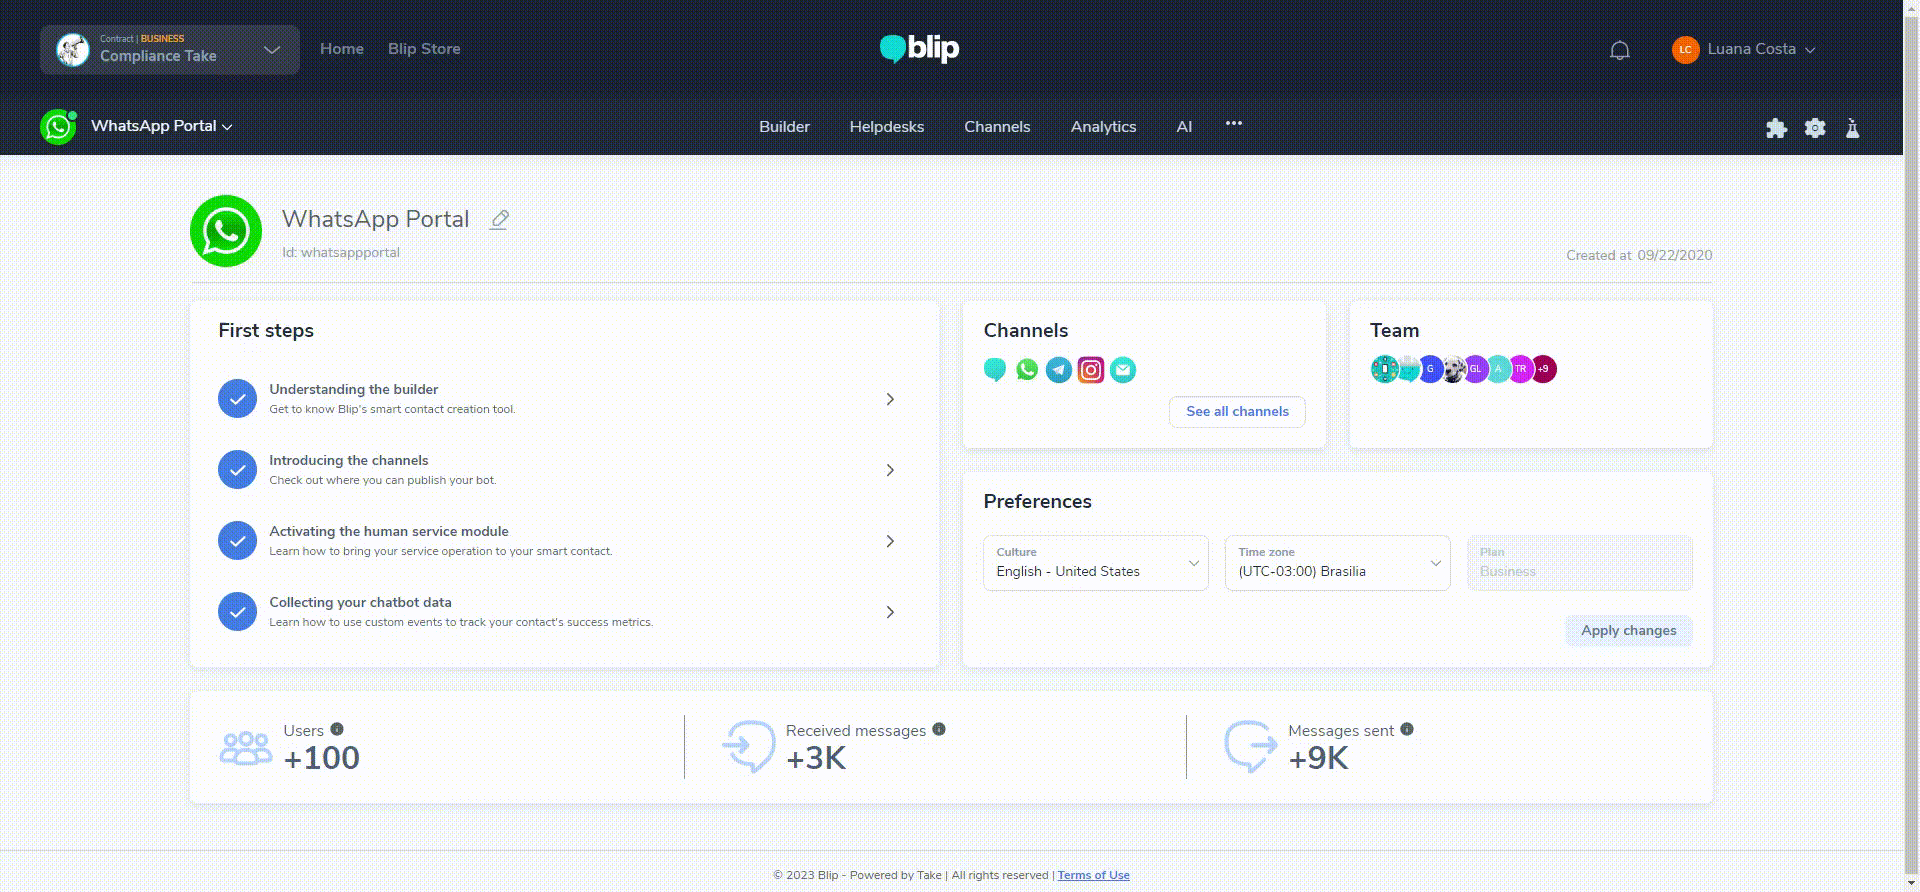Open the beta flask icon
Screen dimensions: 1920x892
coord(1852,128)
